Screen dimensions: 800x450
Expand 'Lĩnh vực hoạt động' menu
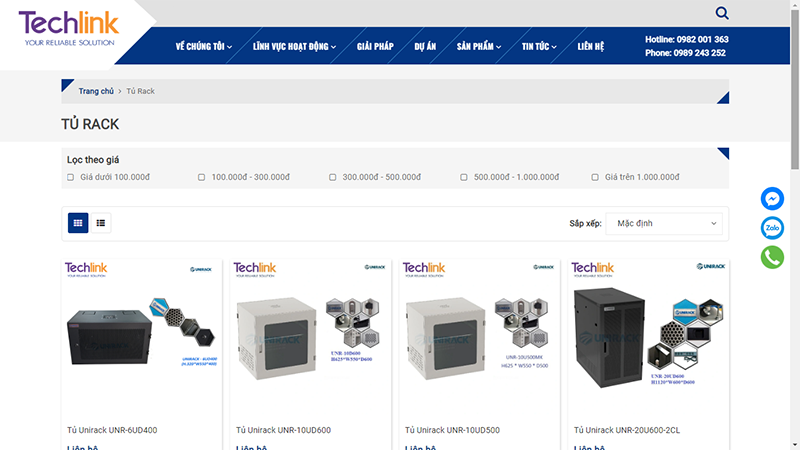tap(294, 46)
